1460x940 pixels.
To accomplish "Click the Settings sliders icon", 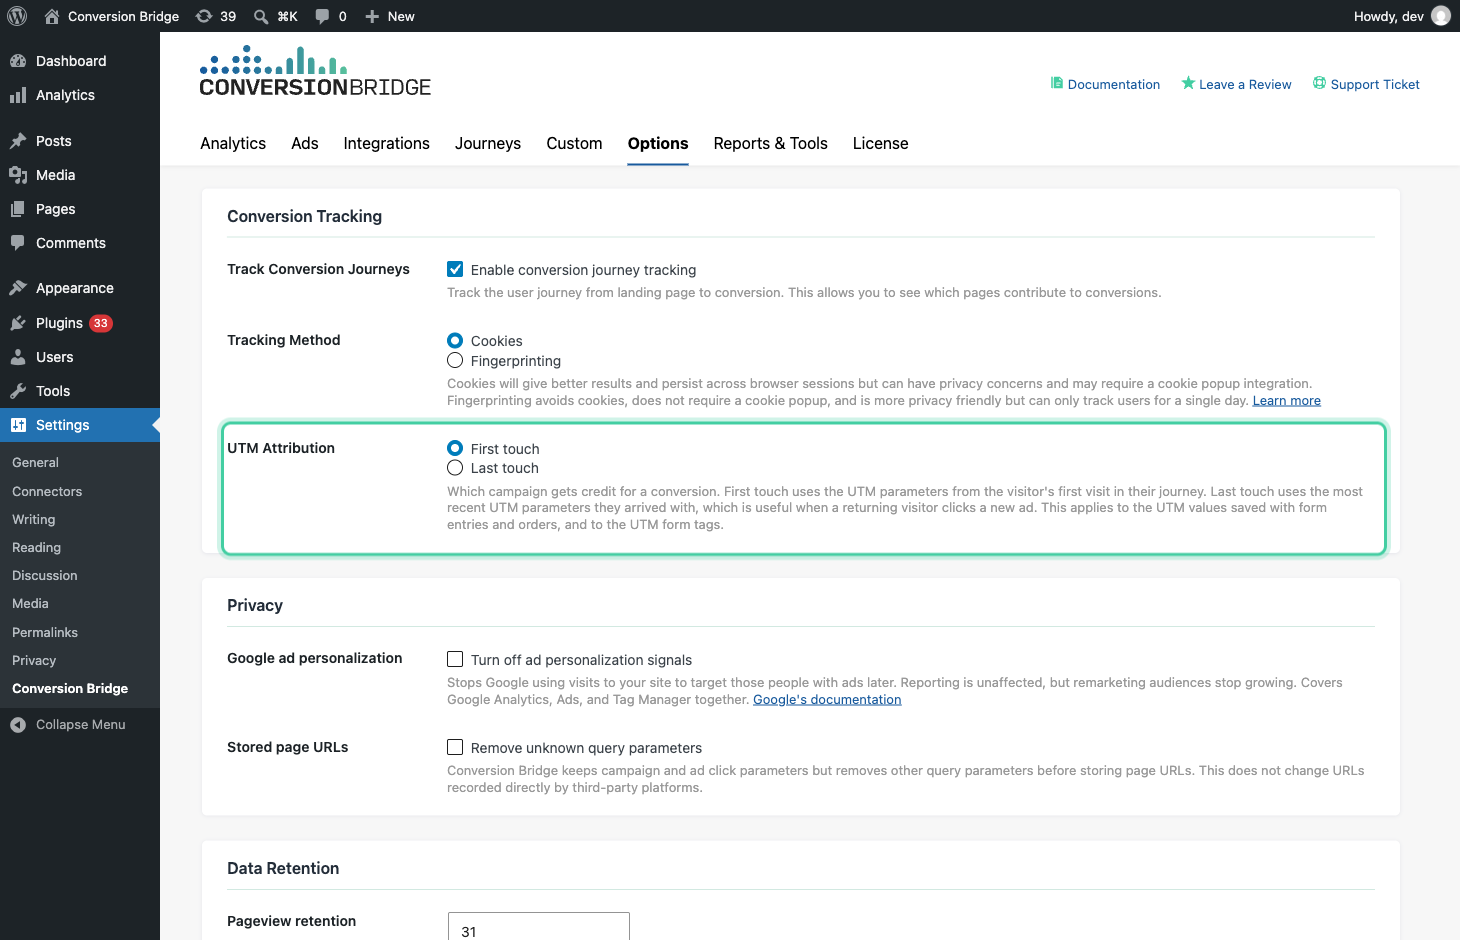I will click(18, 425).
